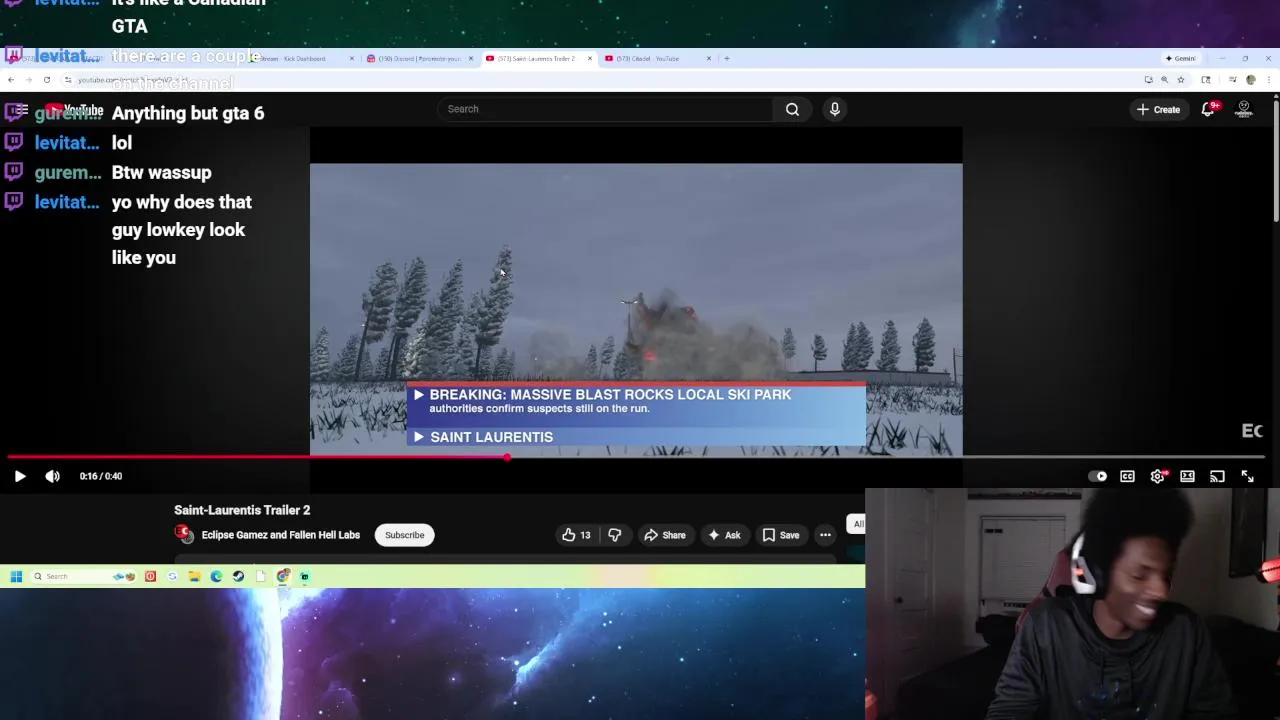Subscribe to Eclipse Gamez channel
The image size is (1280, 720).
[405, 535]
